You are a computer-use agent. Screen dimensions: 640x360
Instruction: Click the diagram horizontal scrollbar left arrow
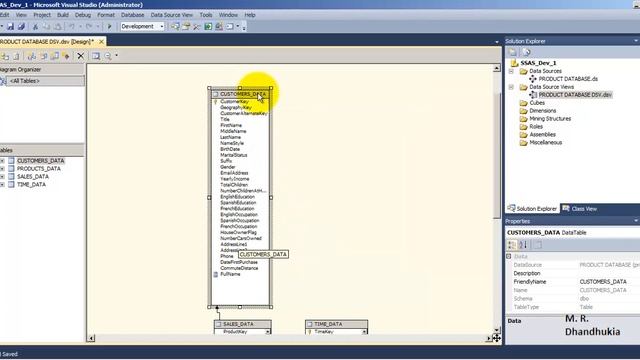pyautogui.click(x=91, y=338)
